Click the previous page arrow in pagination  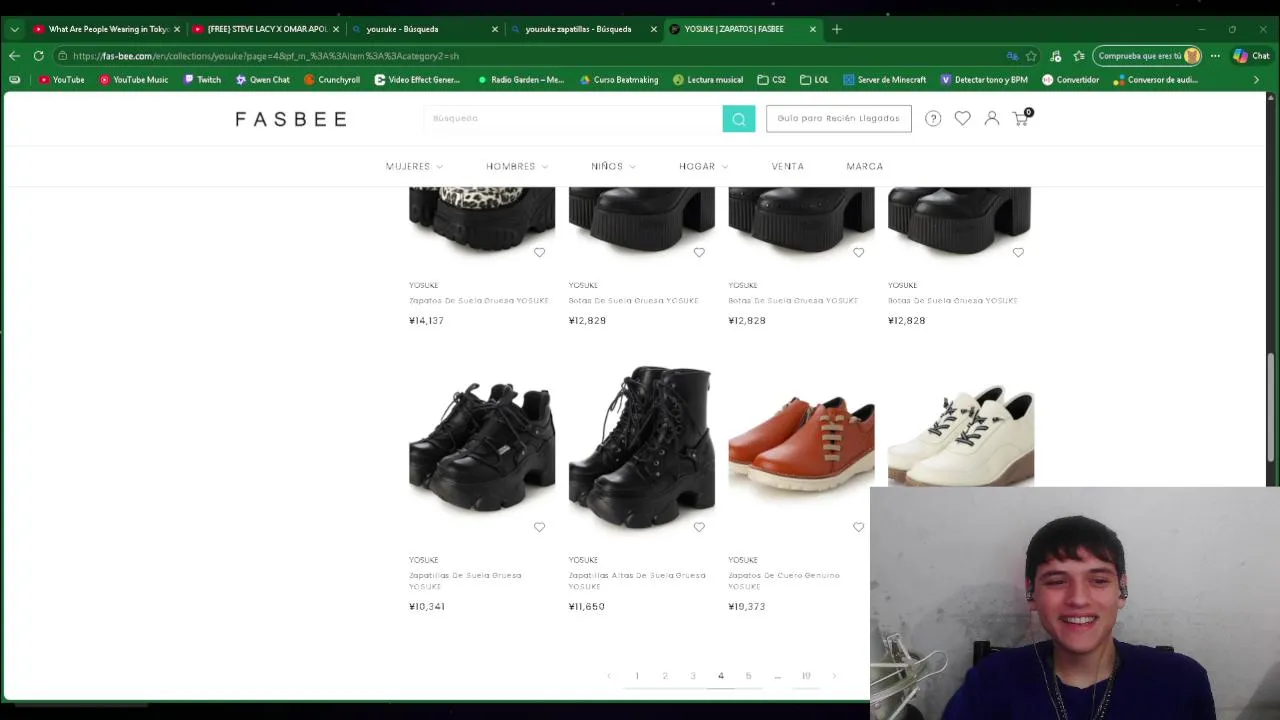point(608,676)
